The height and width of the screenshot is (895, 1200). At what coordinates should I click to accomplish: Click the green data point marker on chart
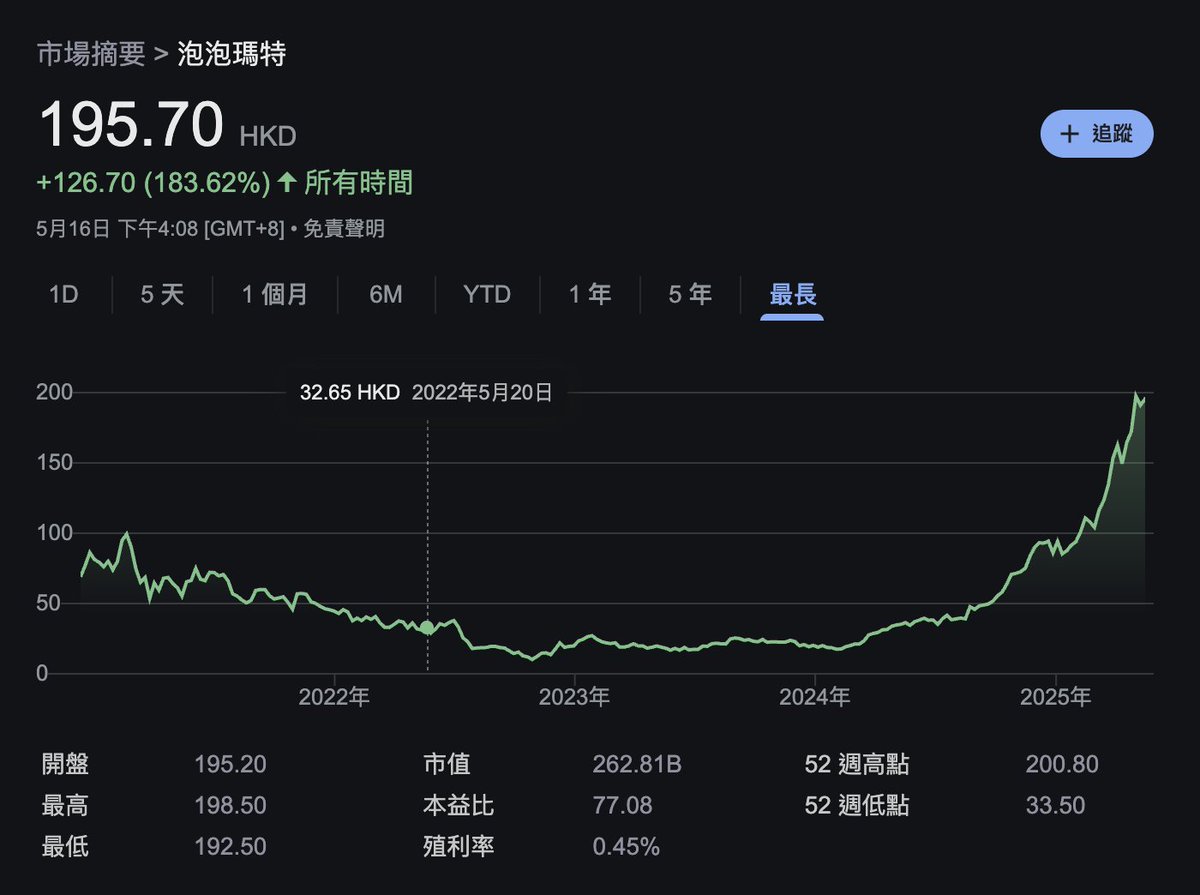pos(427,628)
